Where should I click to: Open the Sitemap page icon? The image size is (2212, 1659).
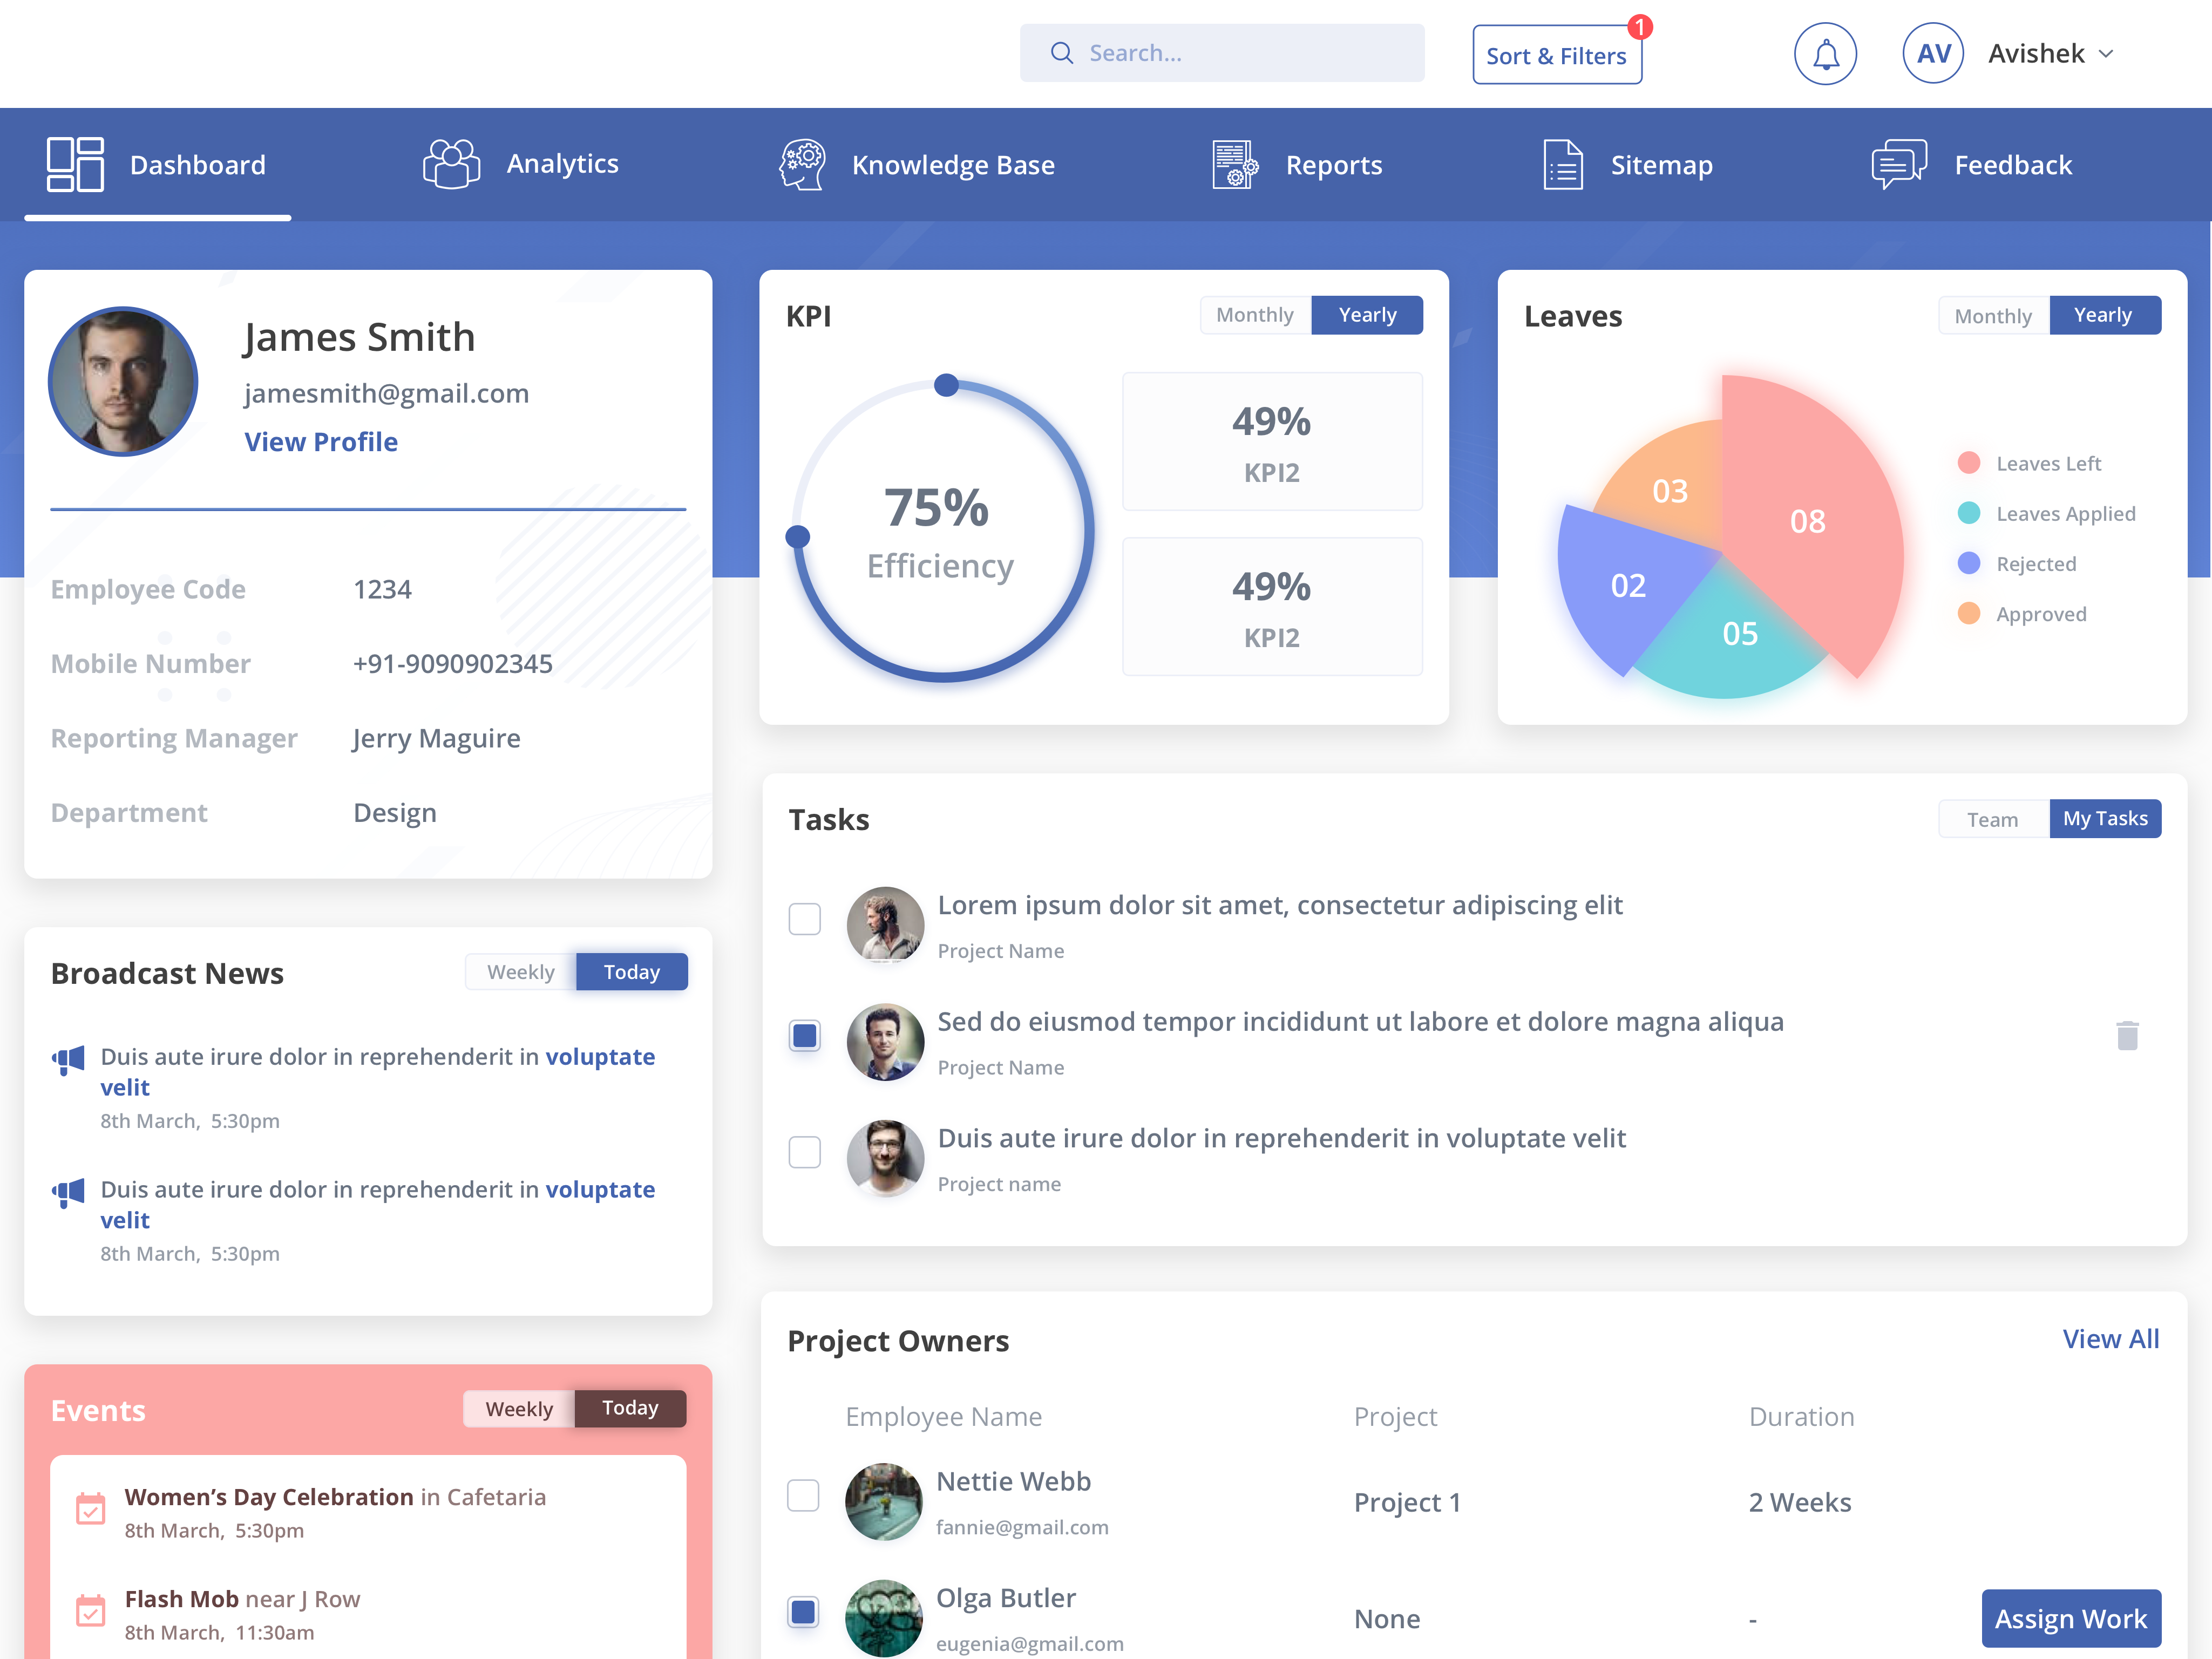(x=1561, y=164)
